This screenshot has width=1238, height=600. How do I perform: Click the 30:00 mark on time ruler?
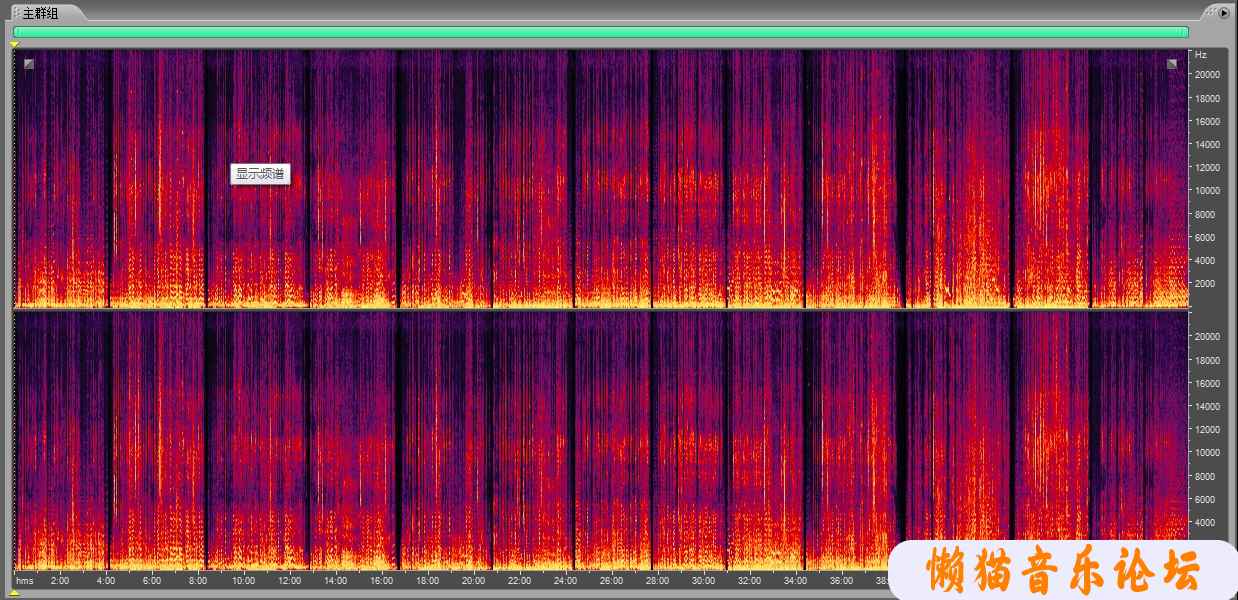pos(703,580)
